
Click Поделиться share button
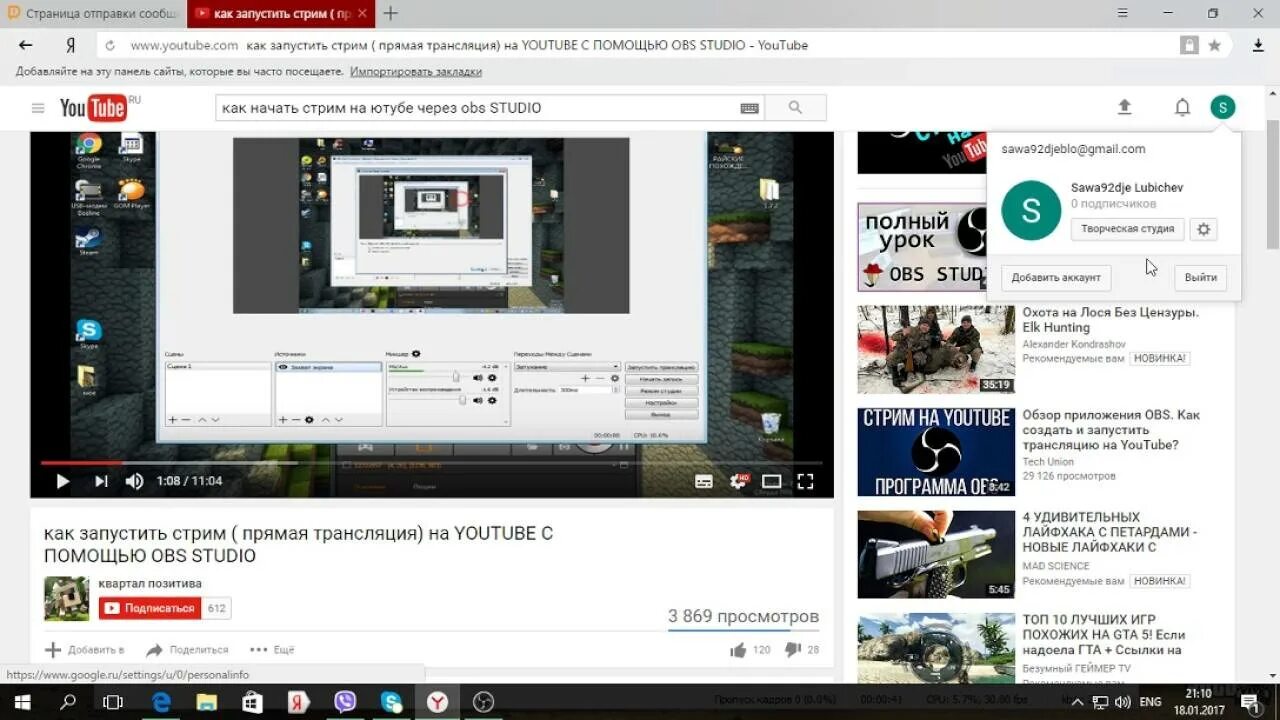click(187, 650)
